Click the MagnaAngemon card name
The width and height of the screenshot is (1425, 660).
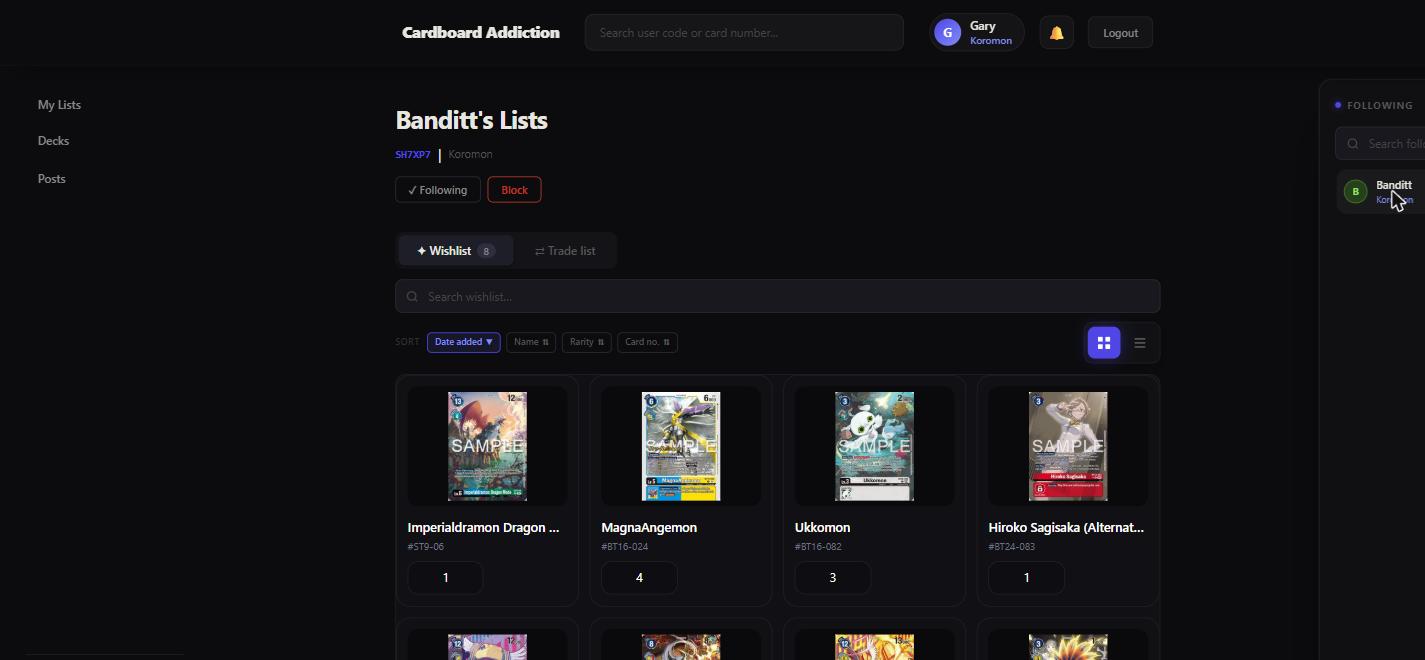(x=649, y=527)
